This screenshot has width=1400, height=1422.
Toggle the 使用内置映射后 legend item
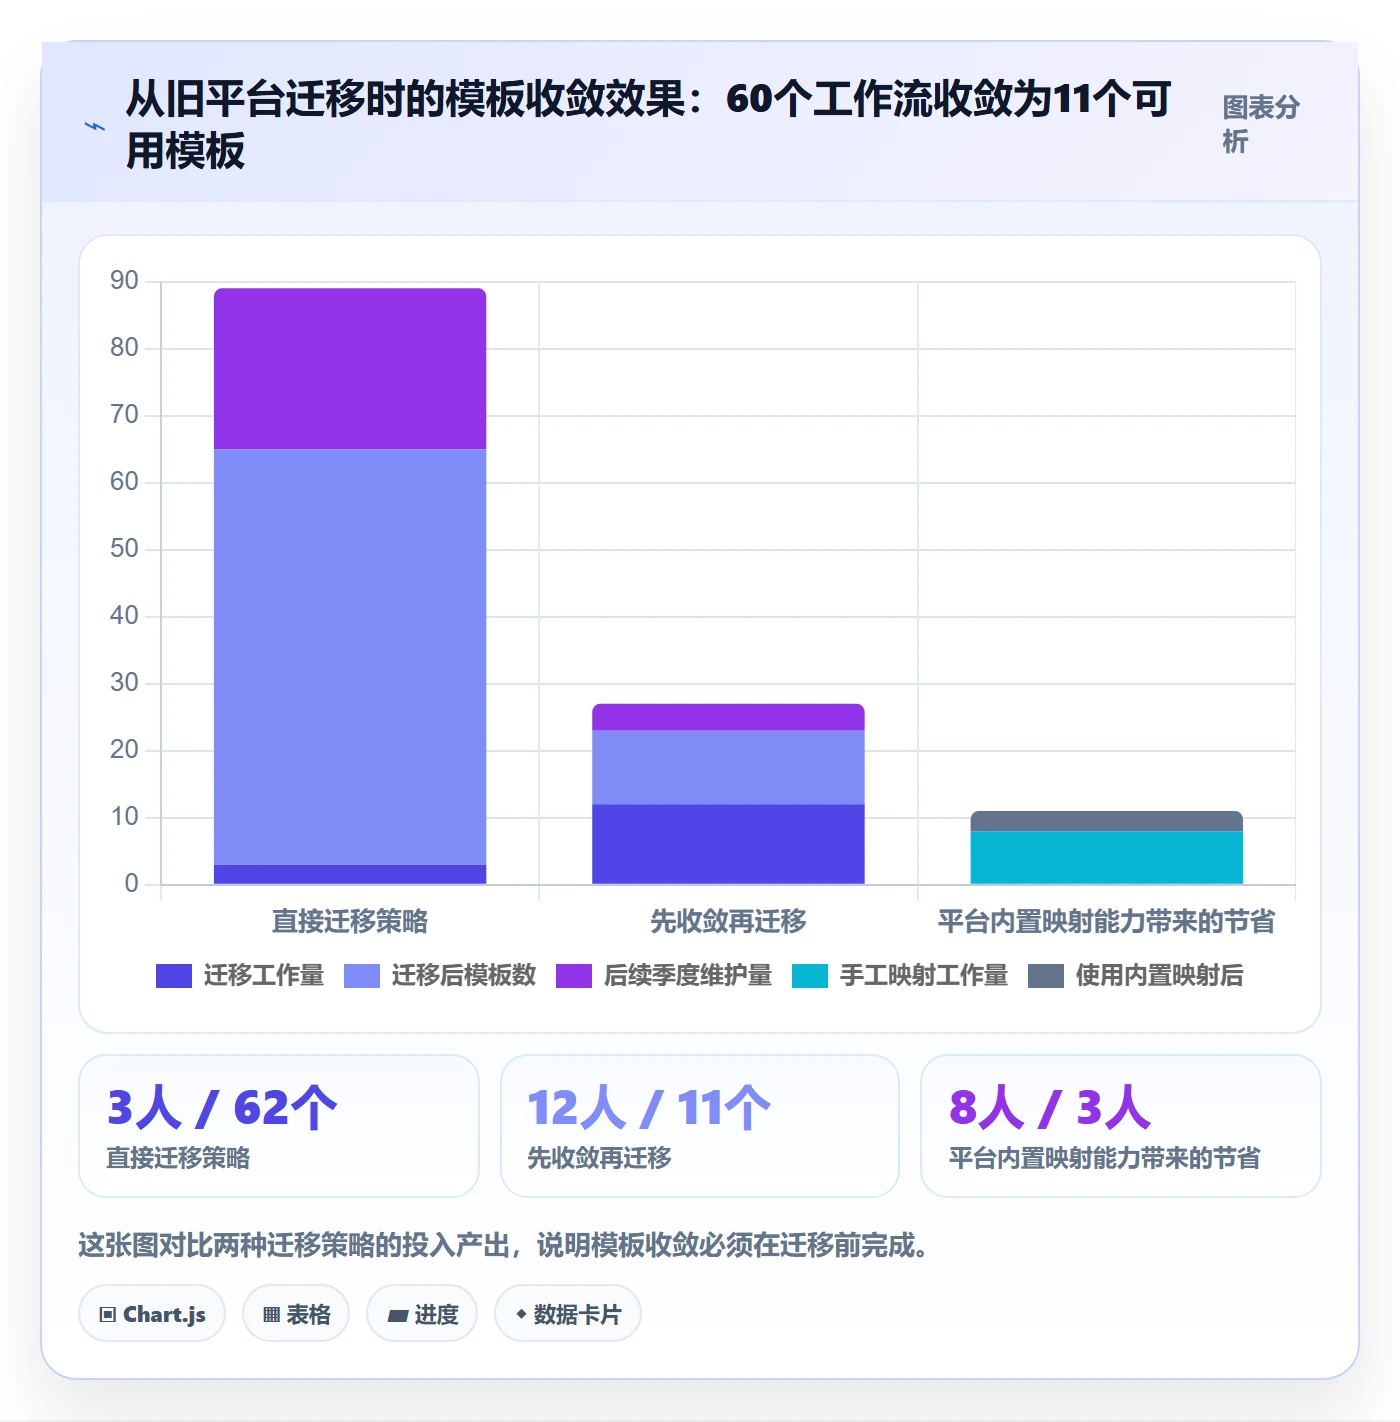1136,975
